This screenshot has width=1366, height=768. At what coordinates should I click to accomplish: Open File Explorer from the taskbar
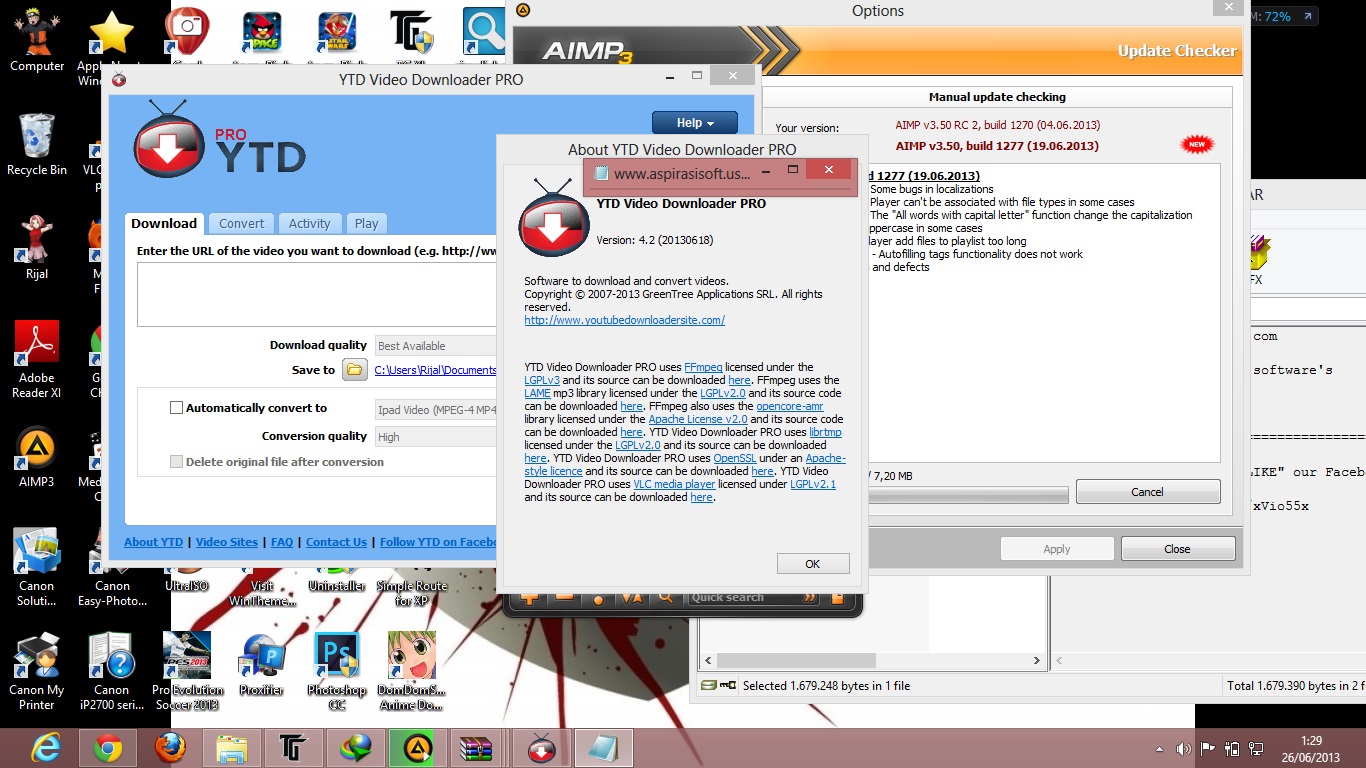coord(232,747)
